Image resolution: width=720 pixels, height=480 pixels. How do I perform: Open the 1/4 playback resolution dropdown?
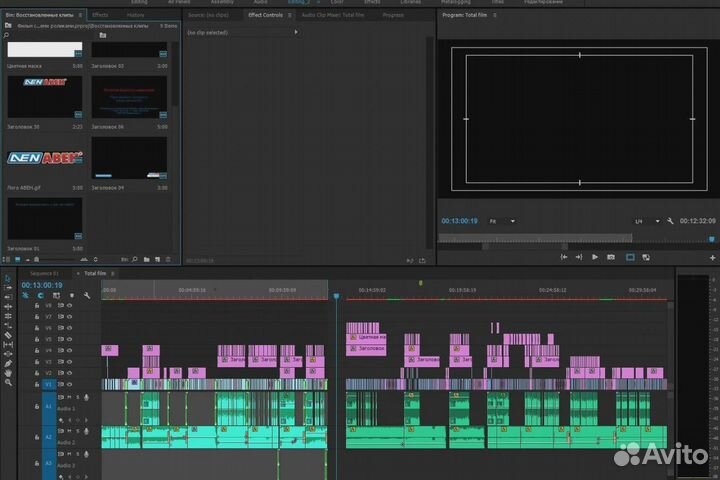click(x=645, y=221)
